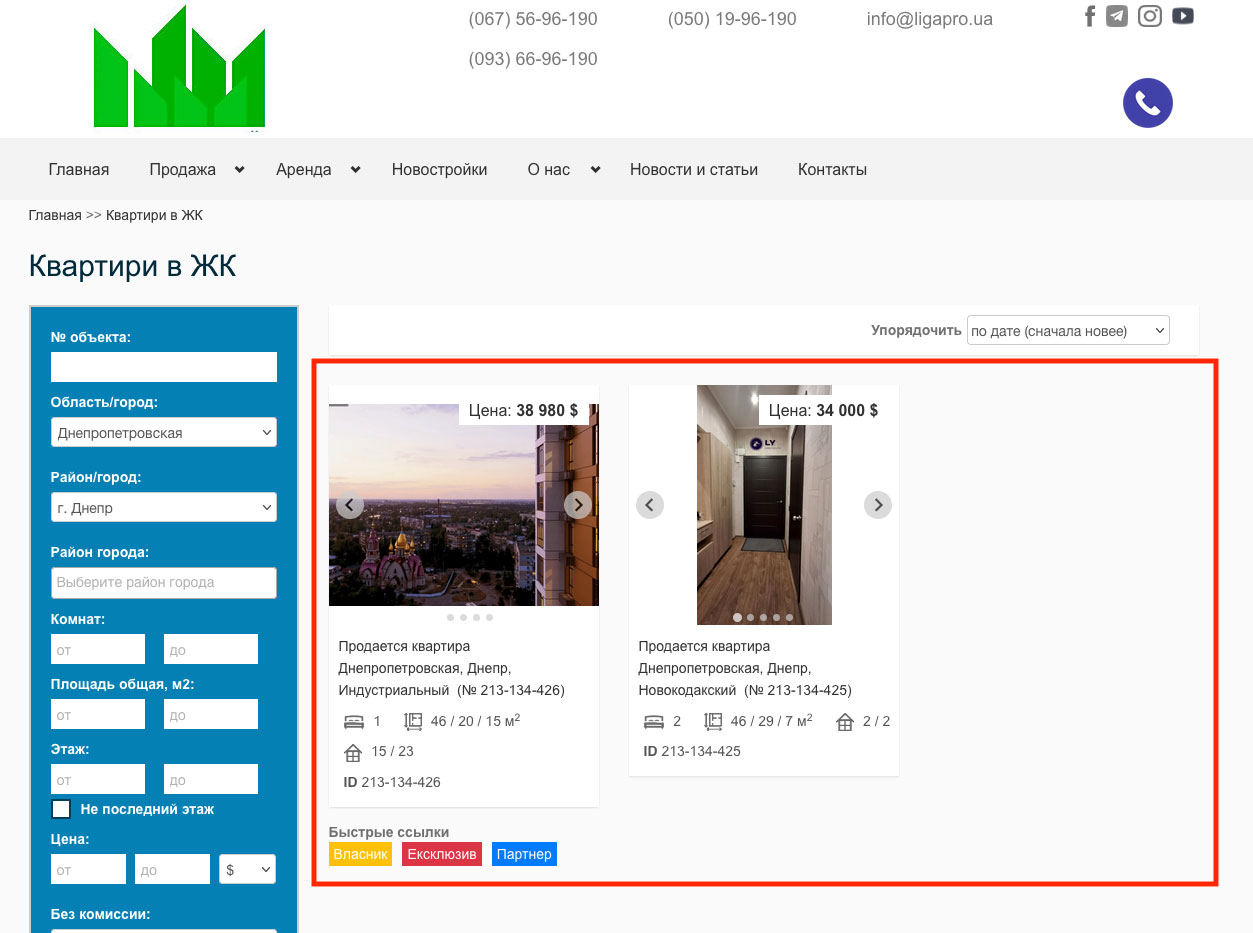Click the Цена 'до' field

[x=172, y=870]
